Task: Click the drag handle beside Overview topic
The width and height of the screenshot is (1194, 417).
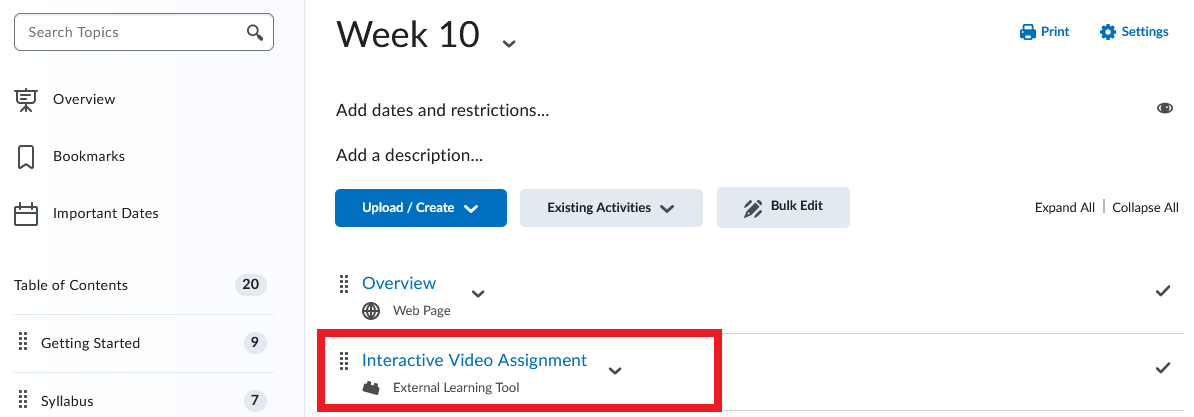Action: (343, 284)
